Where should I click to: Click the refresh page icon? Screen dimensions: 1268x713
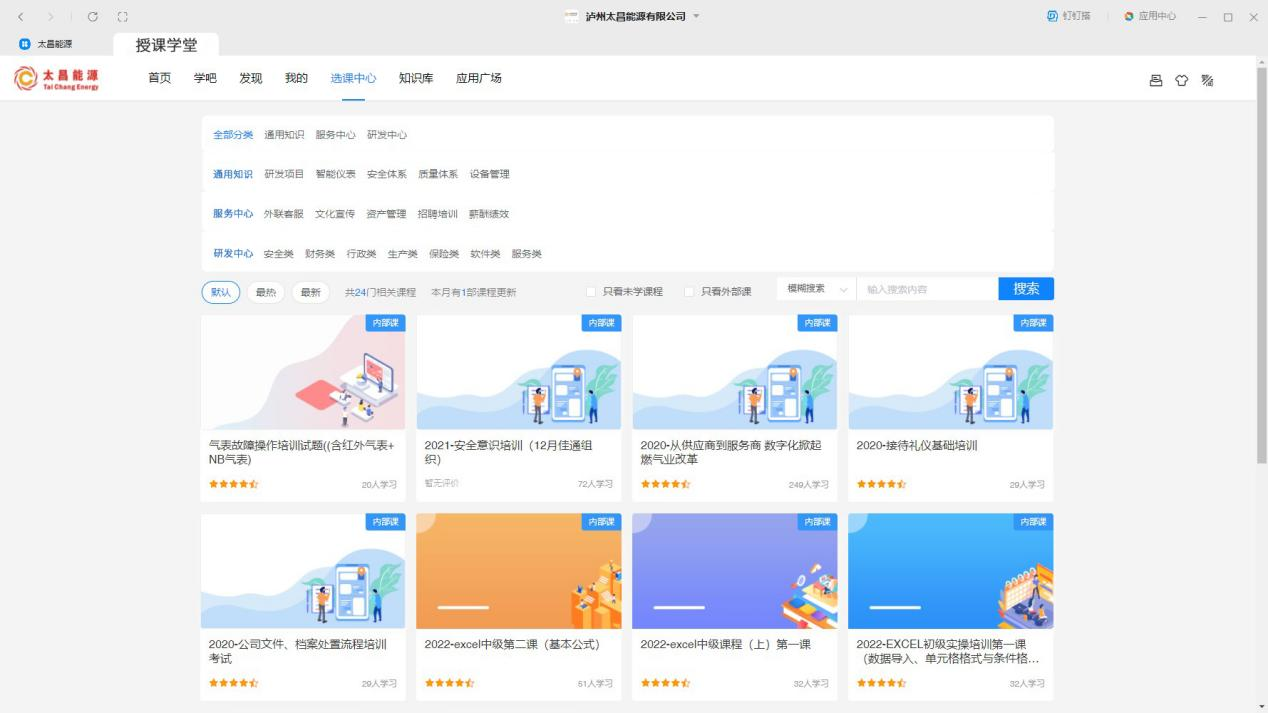pos(93,17)
